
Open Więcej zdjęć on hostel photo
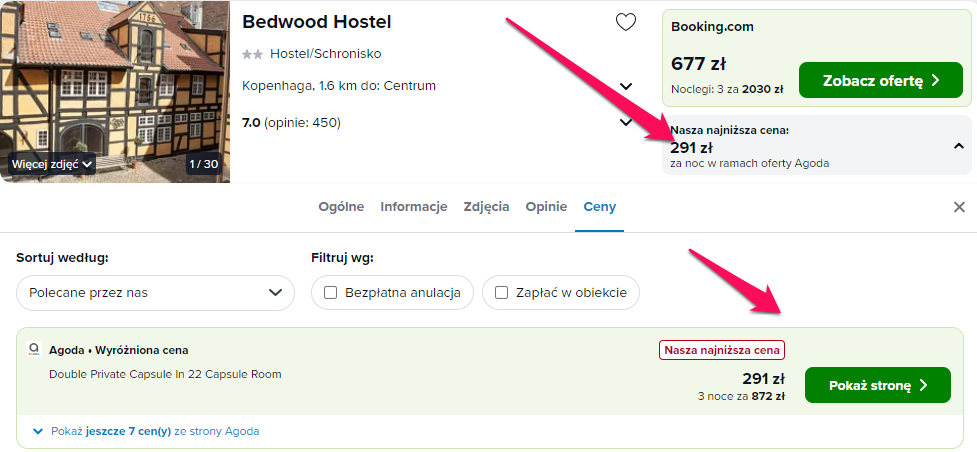pos(52,164)
